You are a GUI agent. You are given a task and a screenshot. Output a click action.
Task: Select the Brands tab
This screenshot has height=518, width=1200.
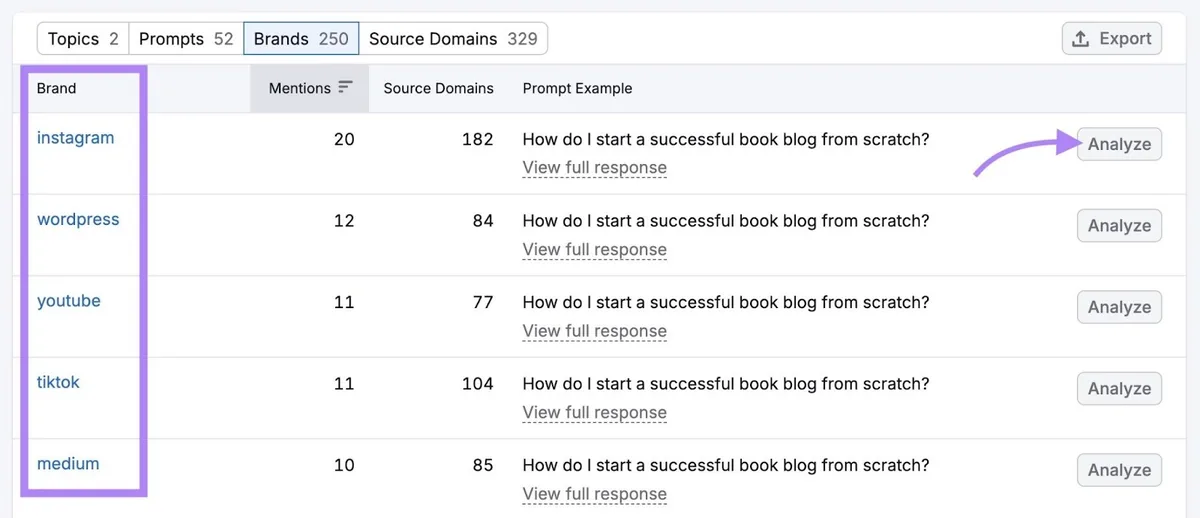pyautogui.click(x=301, y=39)
